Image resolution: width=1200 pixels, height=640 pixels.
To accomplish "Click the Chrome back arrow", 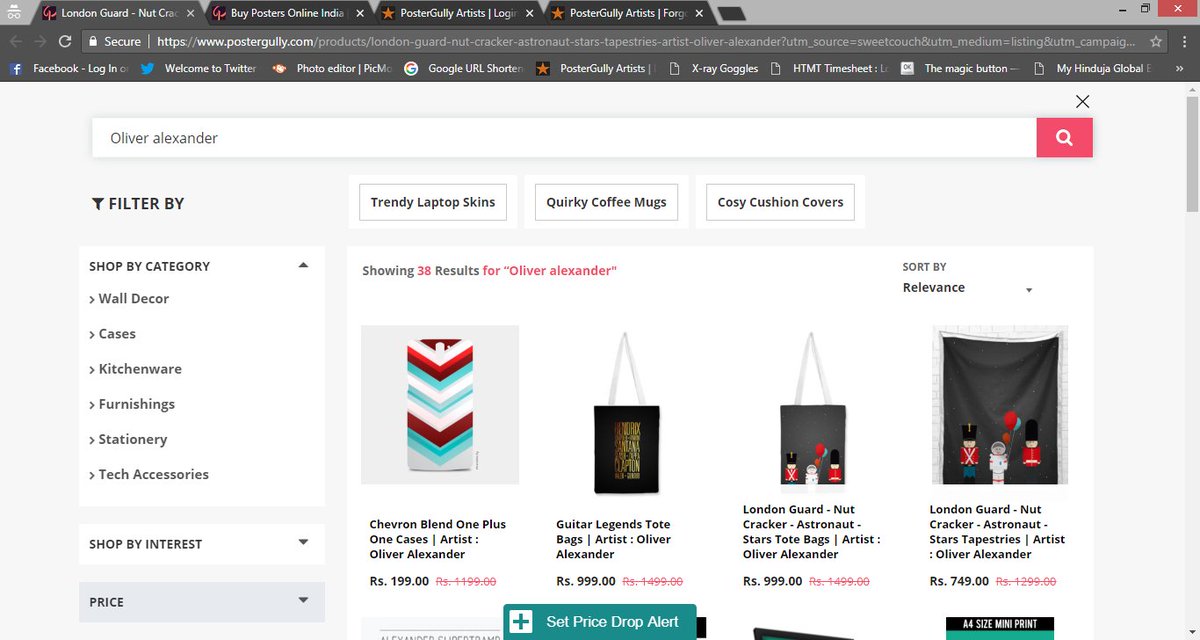I will pyautogui.click(x=15, y=42).
